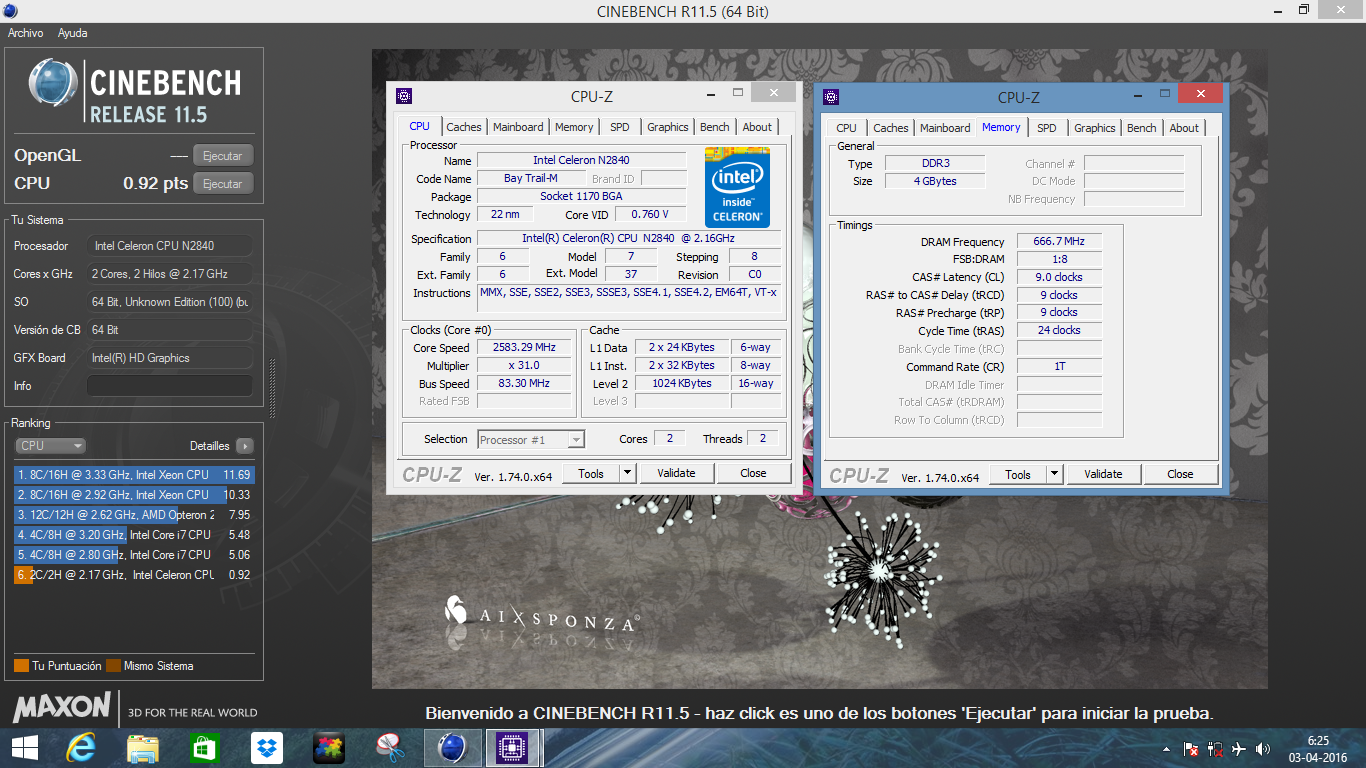Expand Tools dropdown arrow in left CPU-Z window

click(x=627, y=473)
